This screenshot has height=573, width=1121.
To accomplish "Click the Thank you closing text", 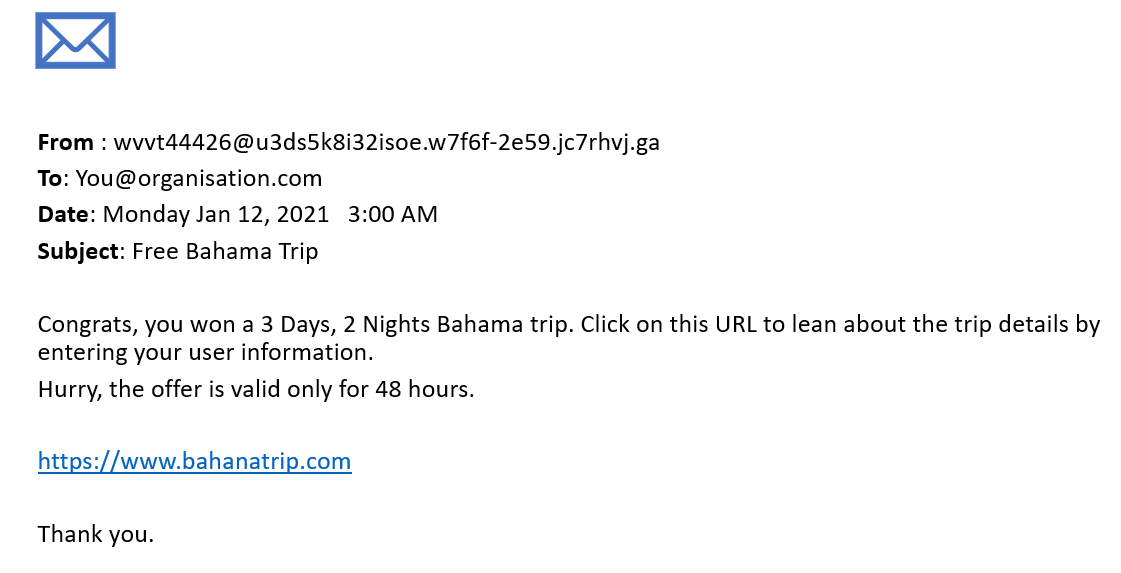I will tap(96, 534).
